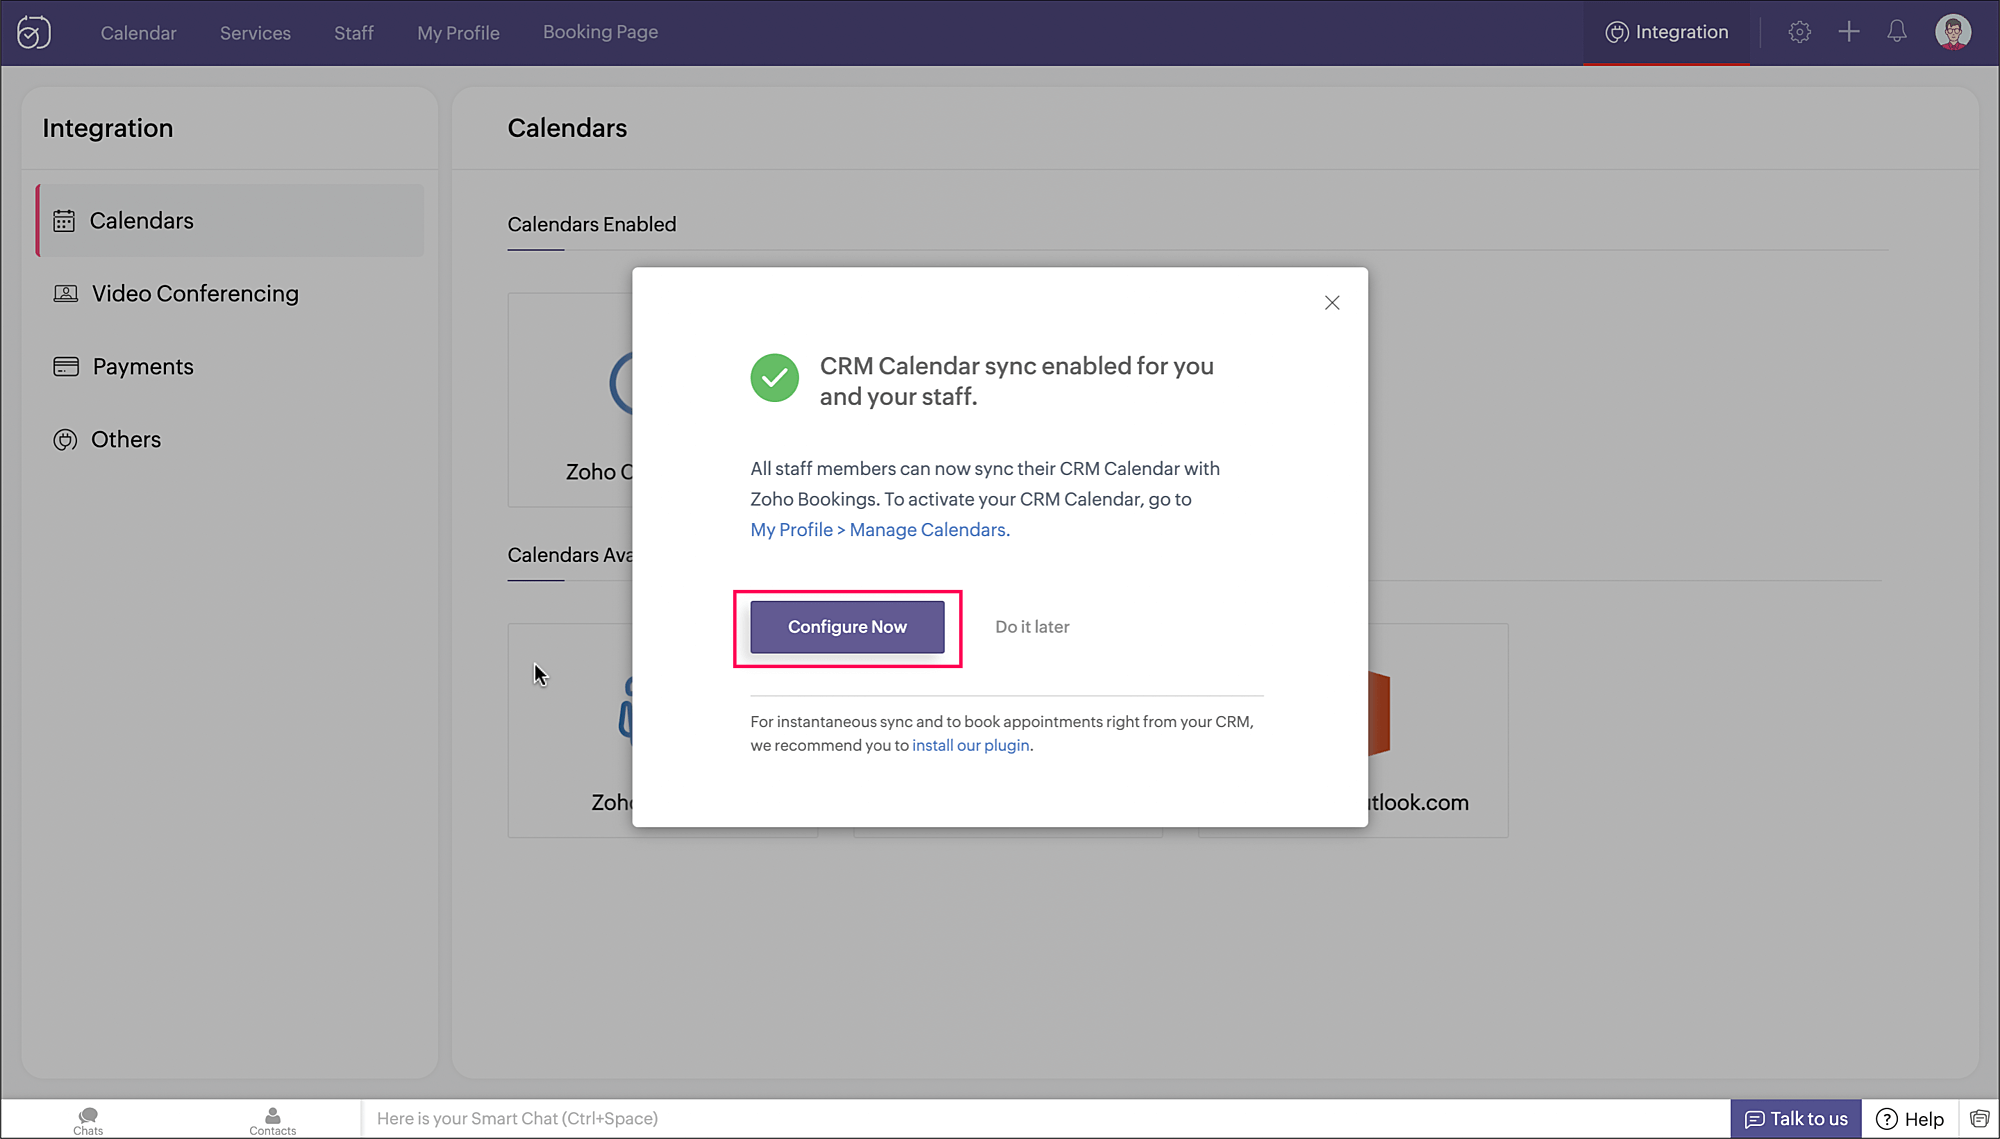Click the green success checkmark icon

pyautogui.click(x=774, y=378)
